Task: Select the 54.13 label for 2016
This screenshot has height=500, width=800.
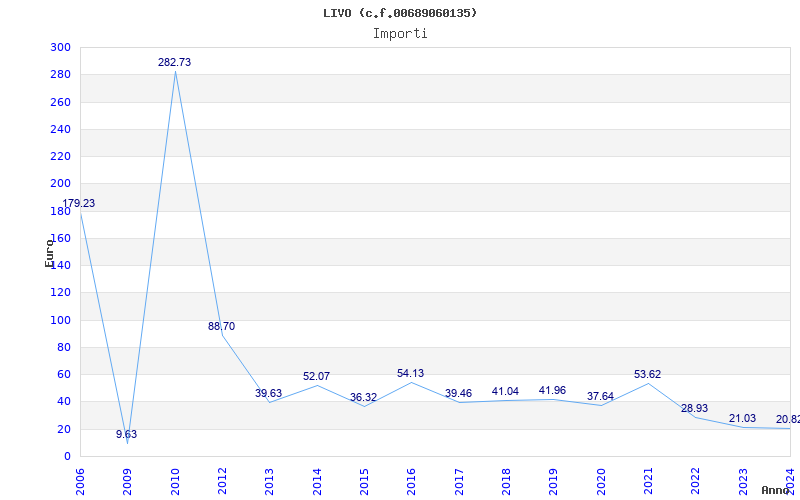Action: pyautogui.click(x=410, y=373)
